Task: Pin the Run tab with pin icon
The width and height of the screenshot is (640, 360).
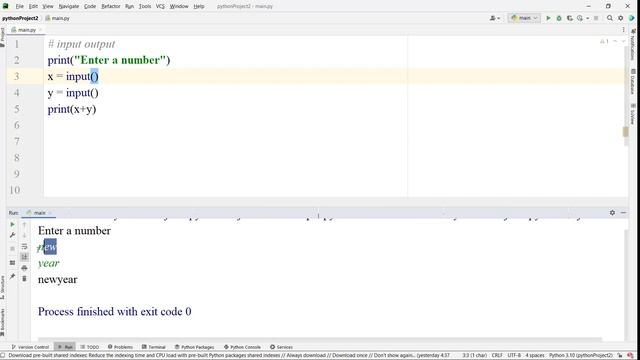Action: (x=12, y=276)
